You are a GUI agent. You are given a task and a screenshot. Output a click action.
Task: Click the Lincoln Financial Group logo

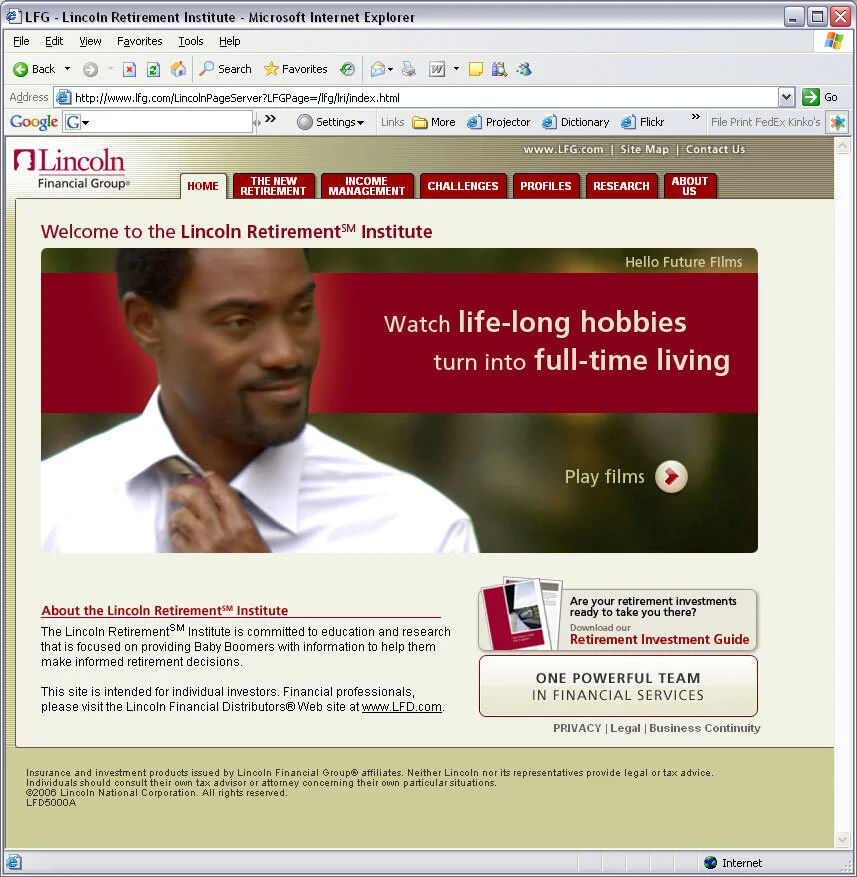(x=72, y=168)
